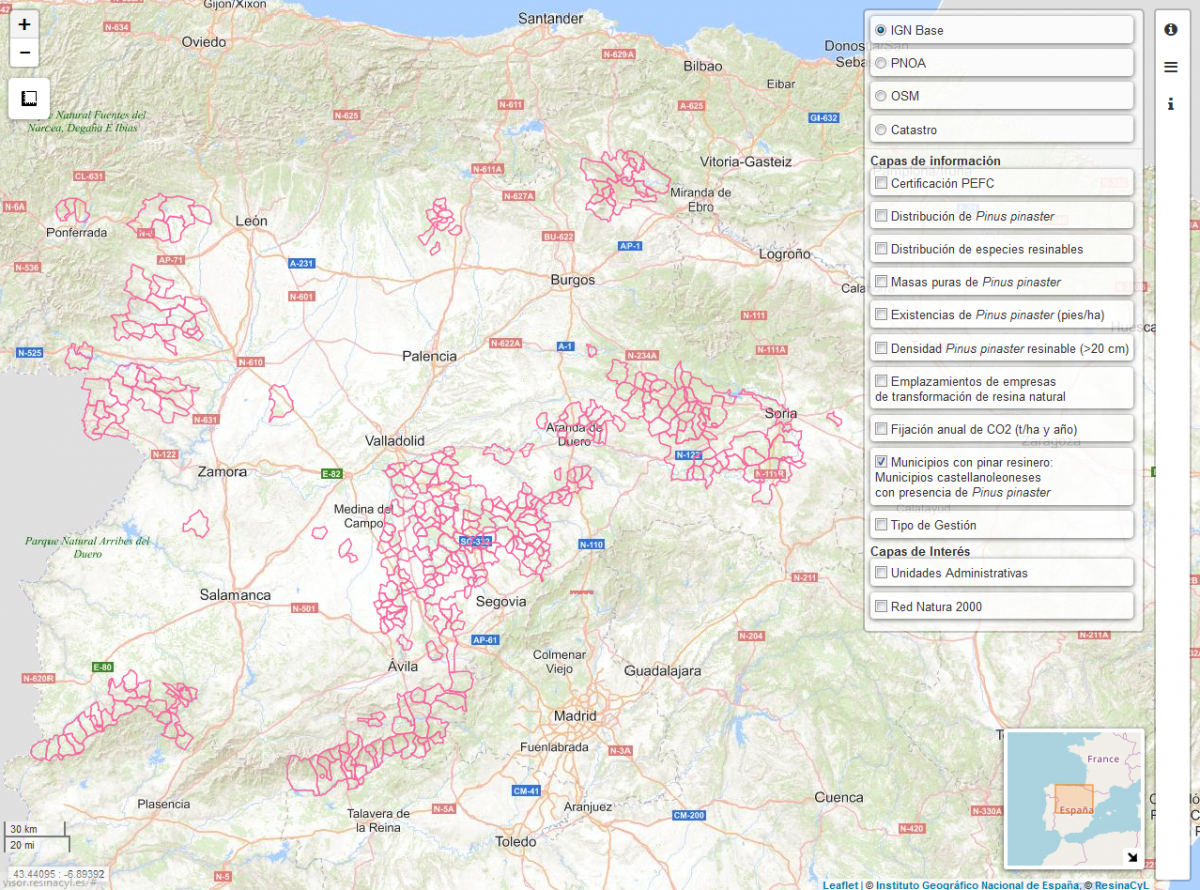Click the Guadalajara city label

(662, 670)
